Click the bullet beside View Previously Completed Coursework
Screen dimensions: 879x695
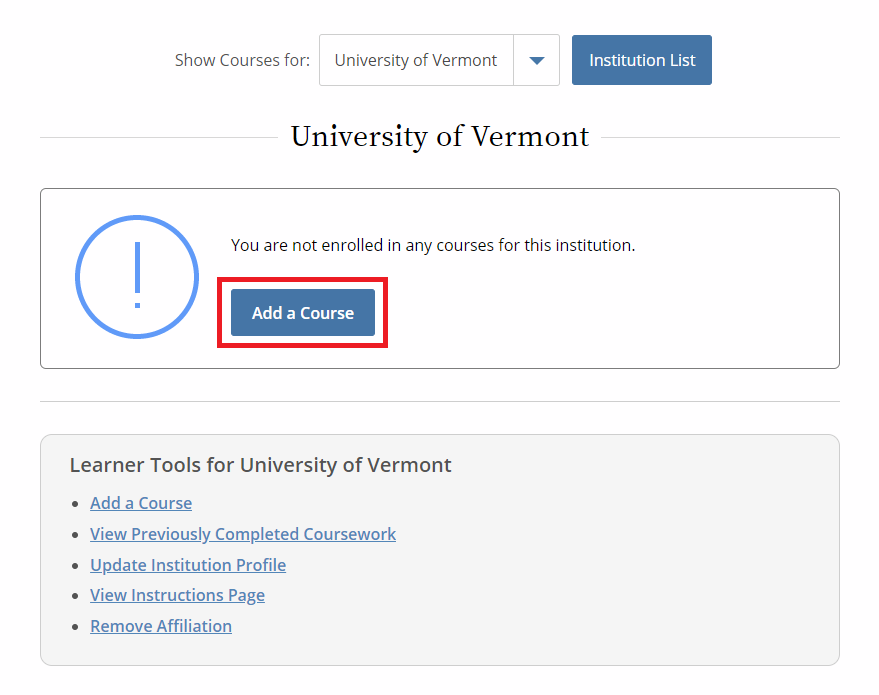(76, 535)
